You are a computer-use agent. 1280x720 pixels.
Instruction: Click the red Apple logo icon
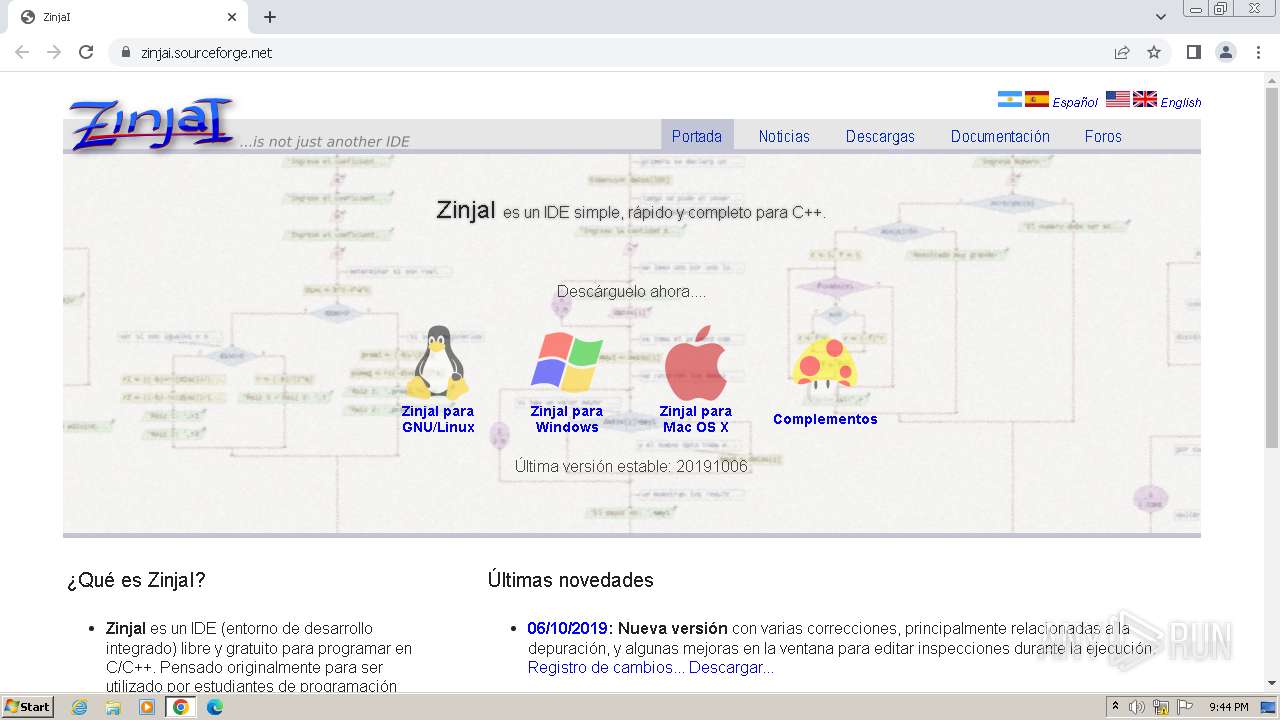(695, 363)
